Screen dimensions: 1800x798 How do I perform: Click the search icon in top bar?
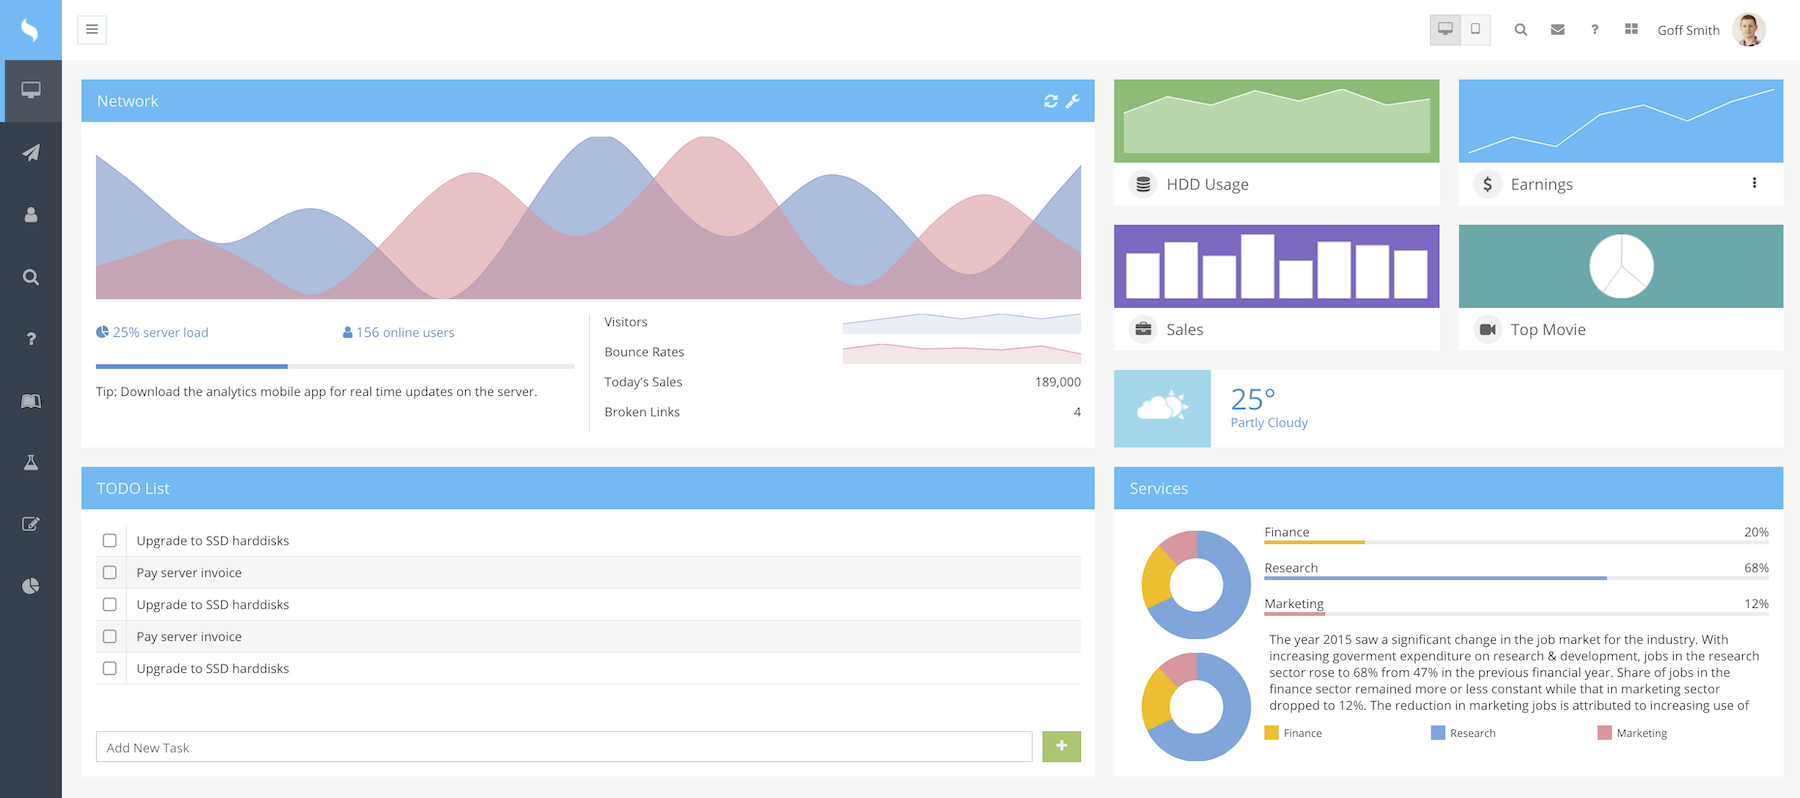[1520, 30]
